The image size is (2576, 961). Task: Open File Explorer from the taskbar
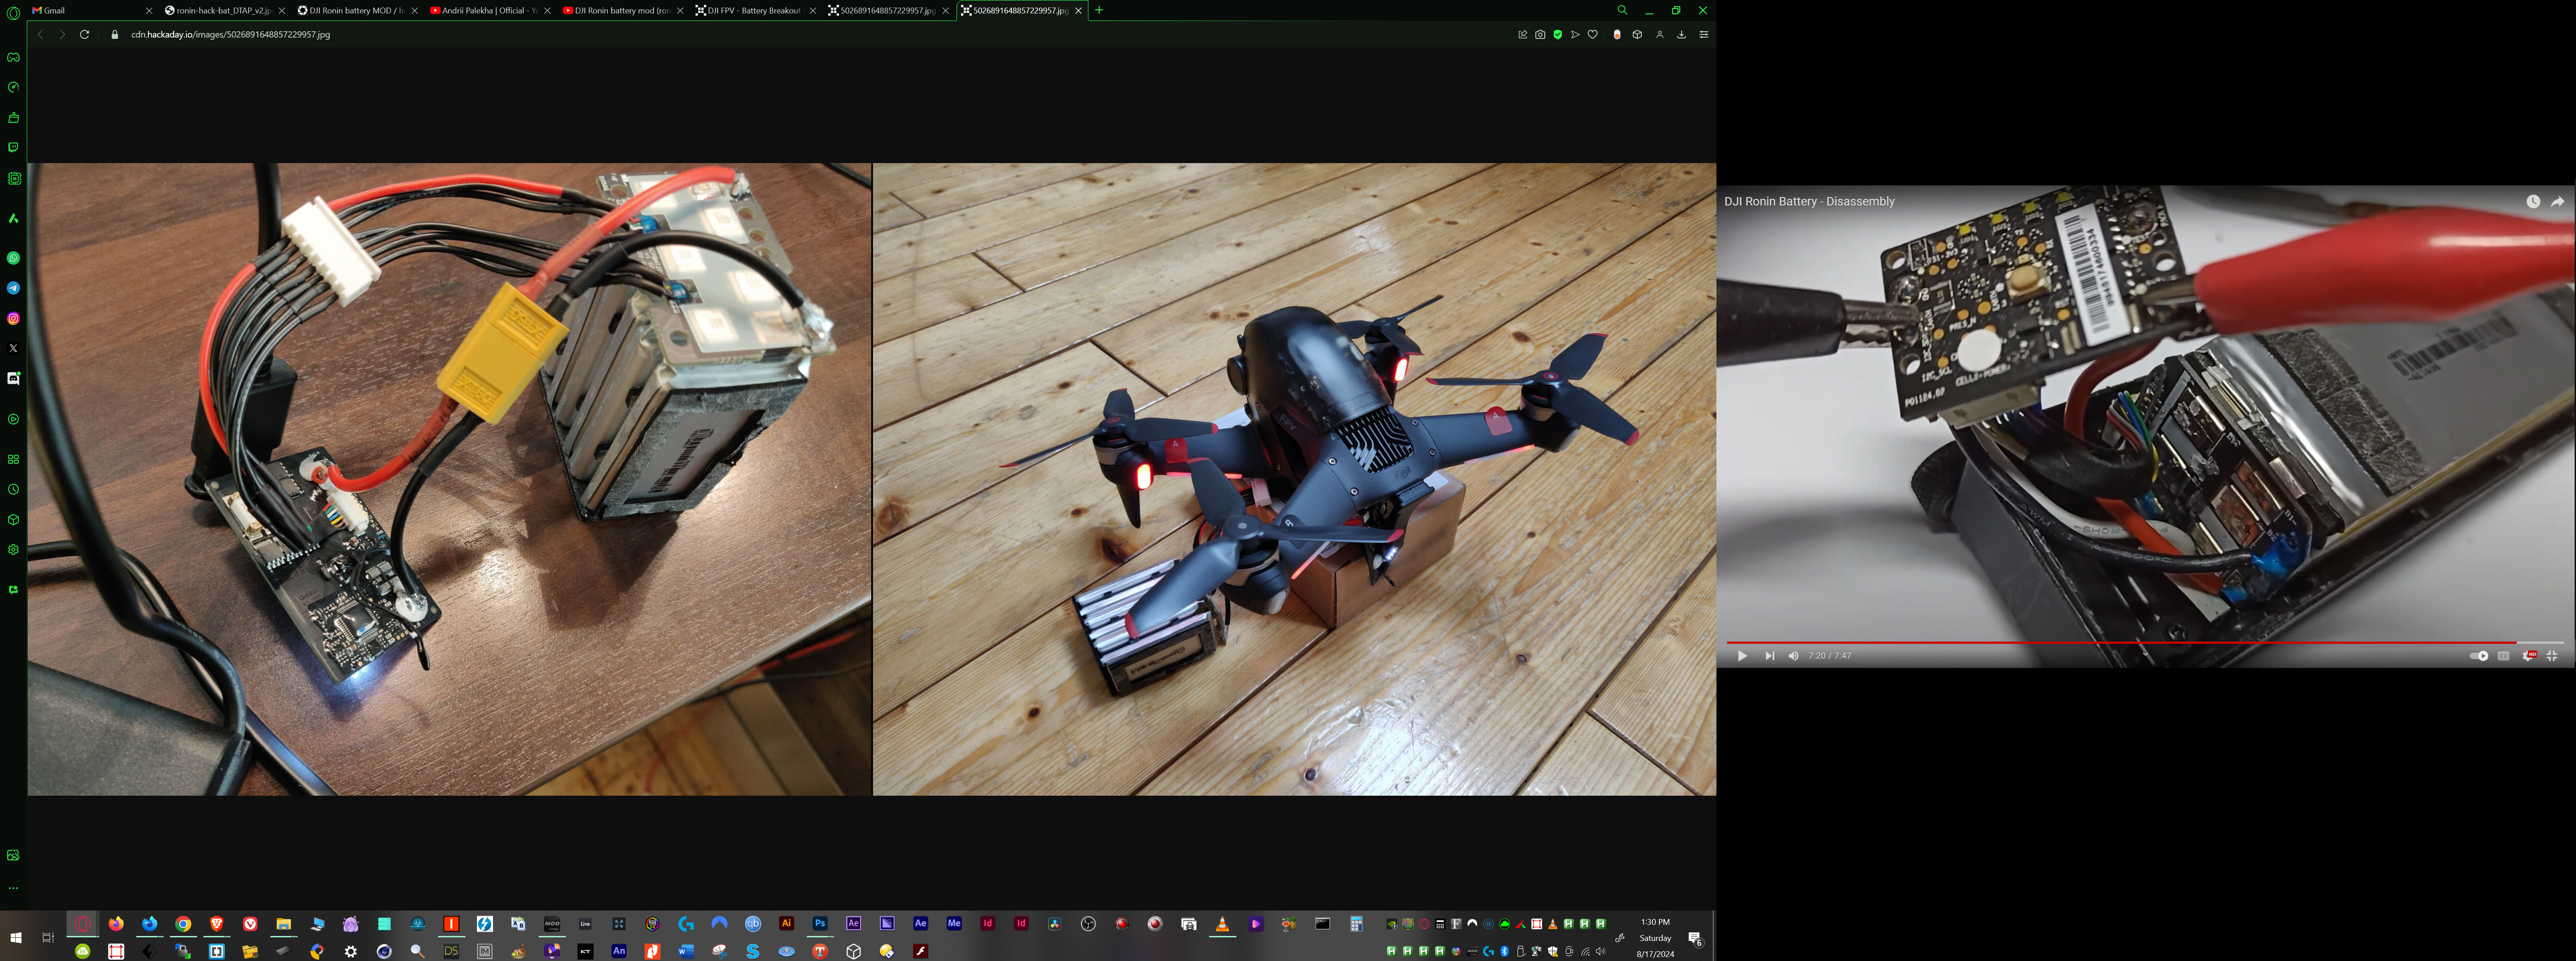coord(284,924)
